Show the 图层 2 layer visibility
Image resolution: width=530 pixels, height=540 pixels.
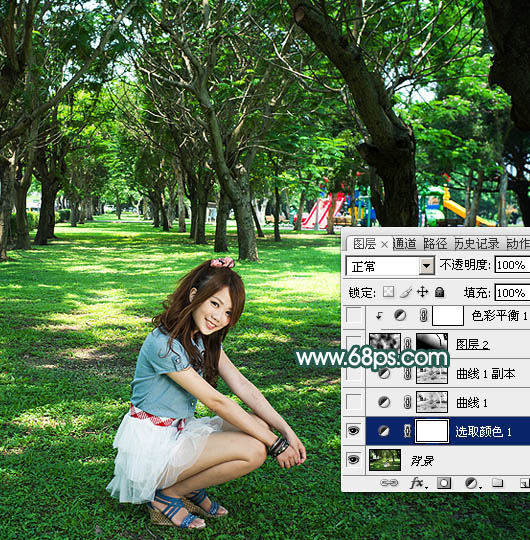tap(354, 344)
